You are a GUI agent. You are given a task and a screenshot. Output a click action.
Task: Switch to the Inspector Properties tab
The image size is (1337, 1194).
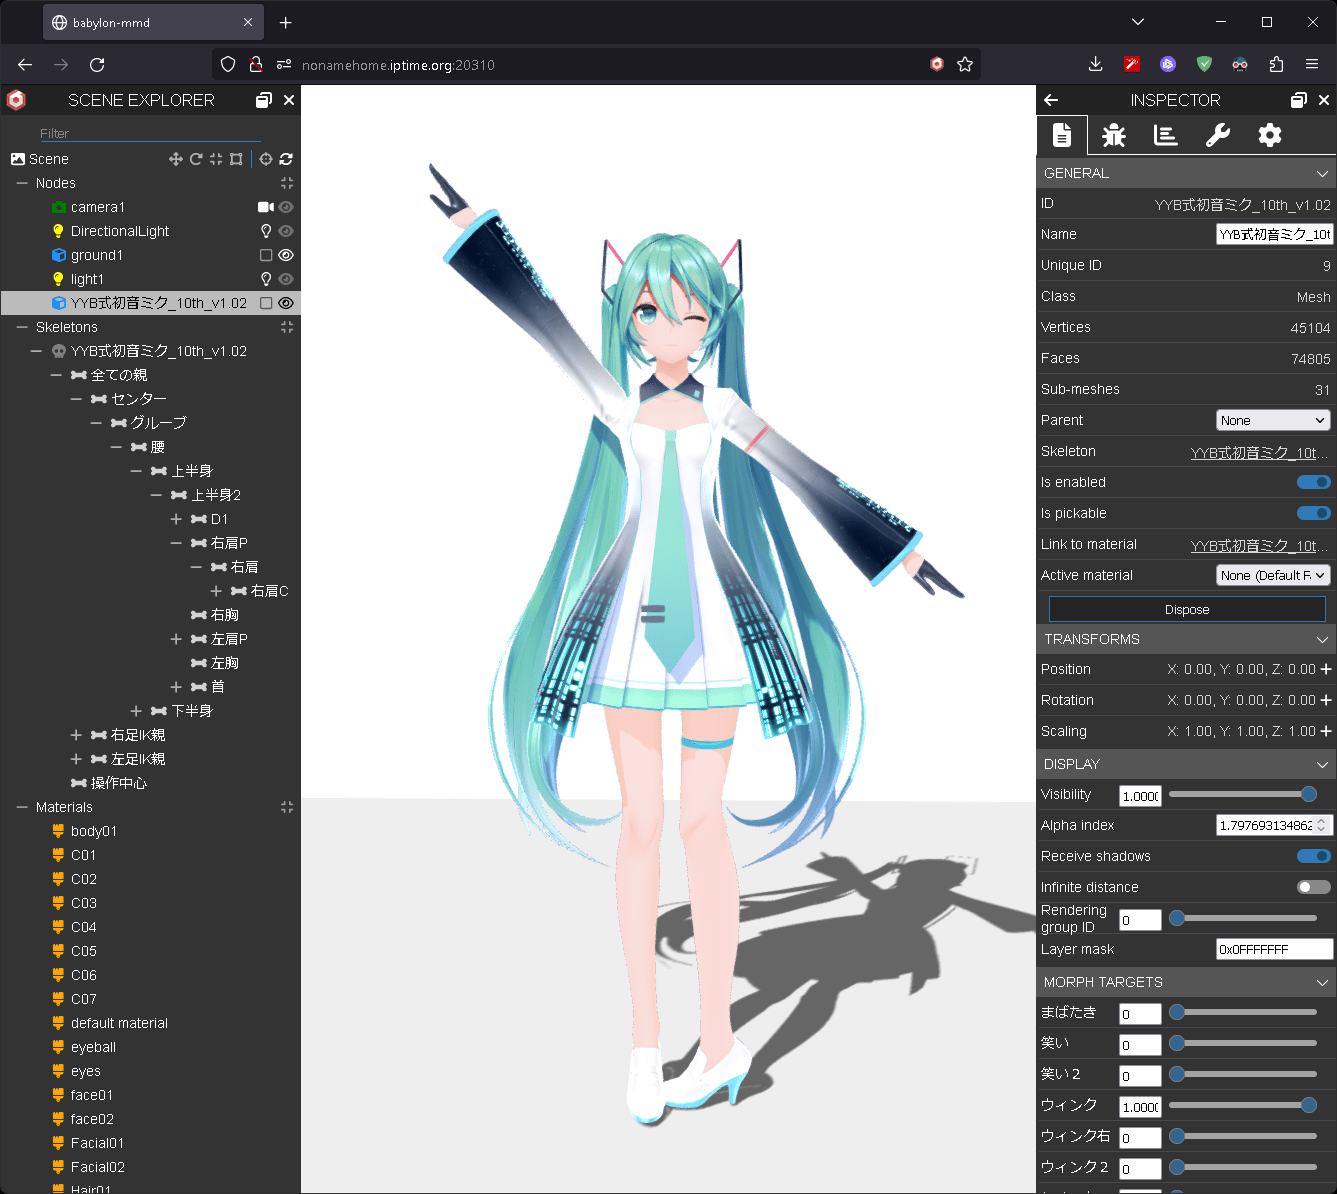point(1062,135)
